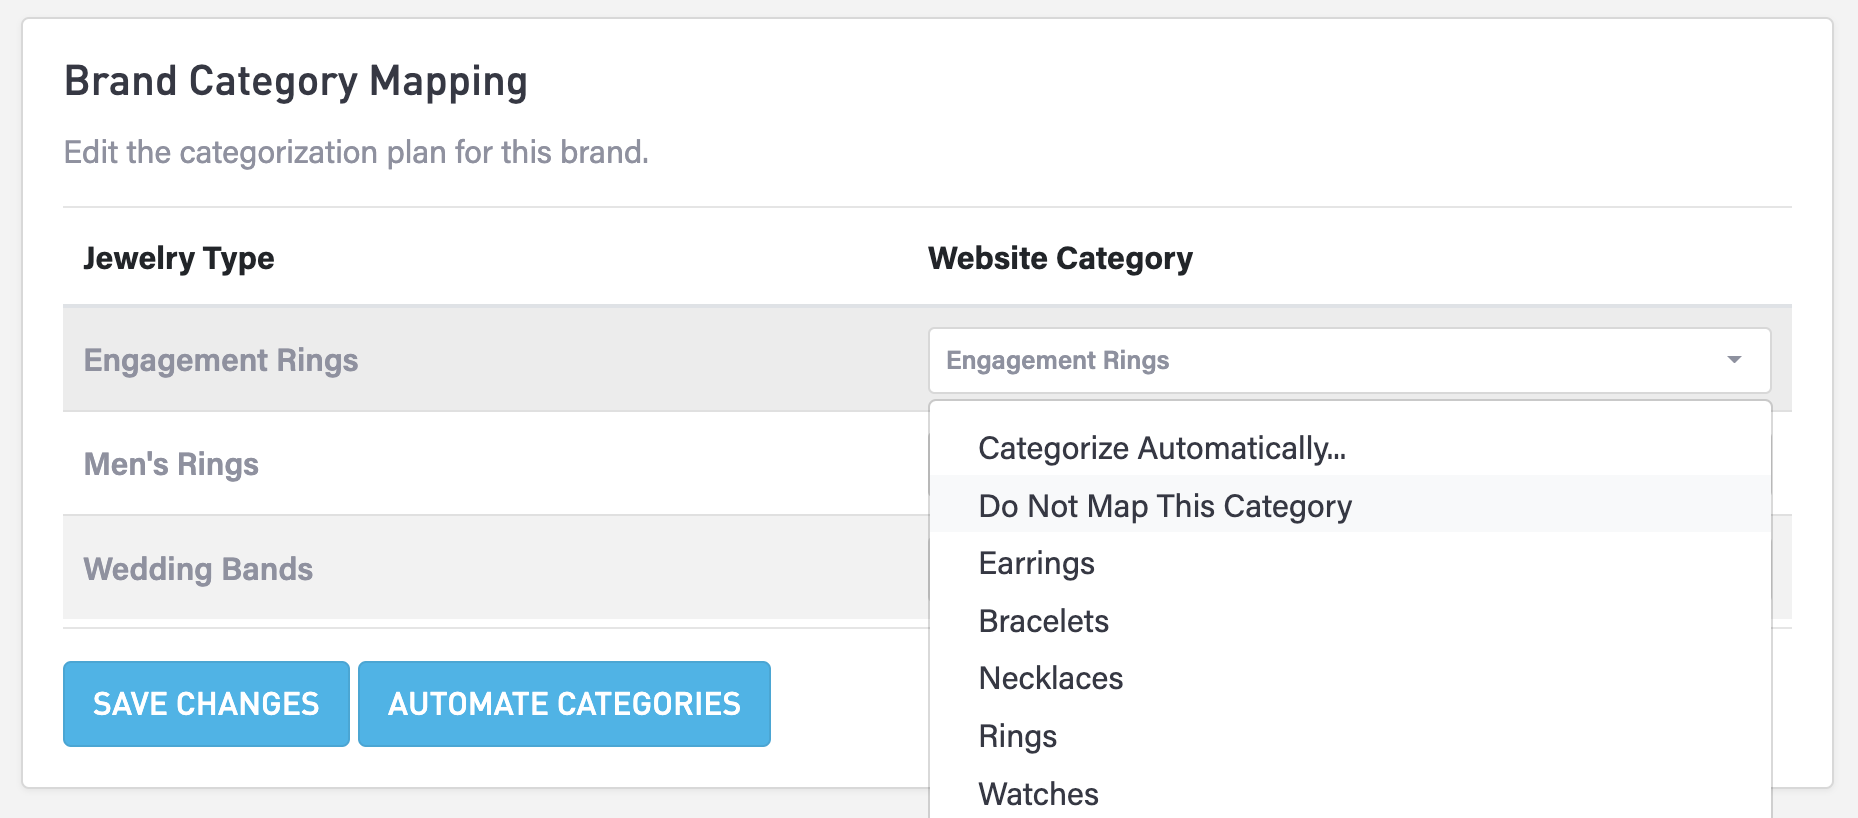The height and width of the screenshot is (818, 1858).
Task: Click the 'Edit the categorization plan' description
Action: click(356, 152)
